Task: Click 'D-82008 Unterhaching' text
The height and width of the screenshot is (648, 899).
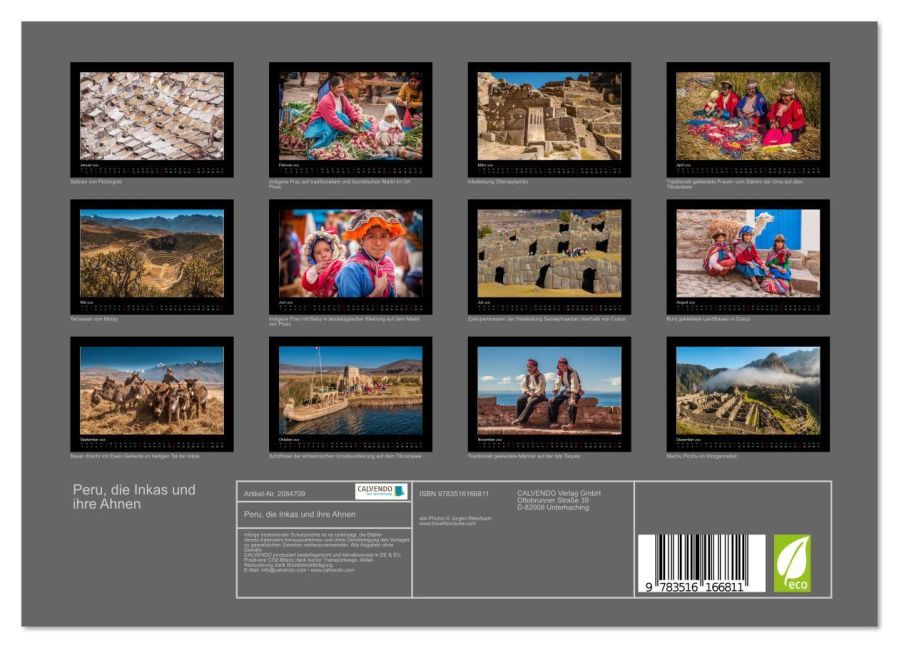Action: tap(553, 507)
